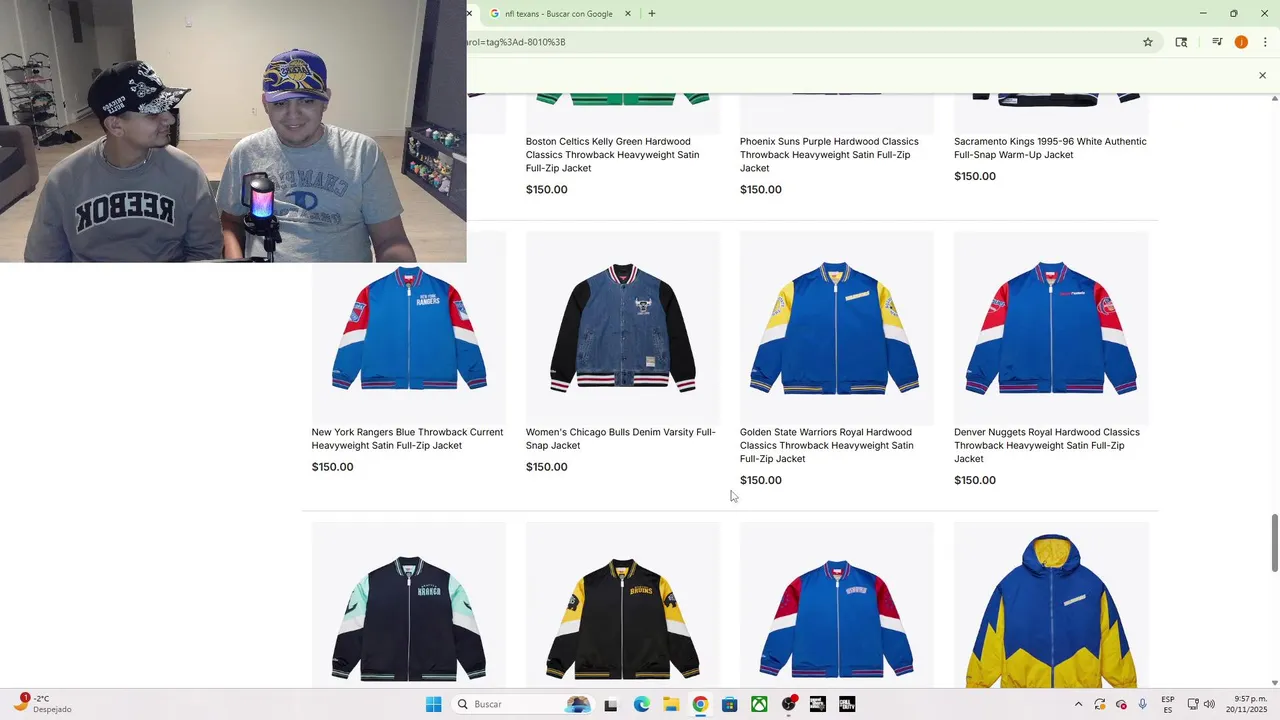Open Microsoft Store from the taskbar

(x=730, y=704)
